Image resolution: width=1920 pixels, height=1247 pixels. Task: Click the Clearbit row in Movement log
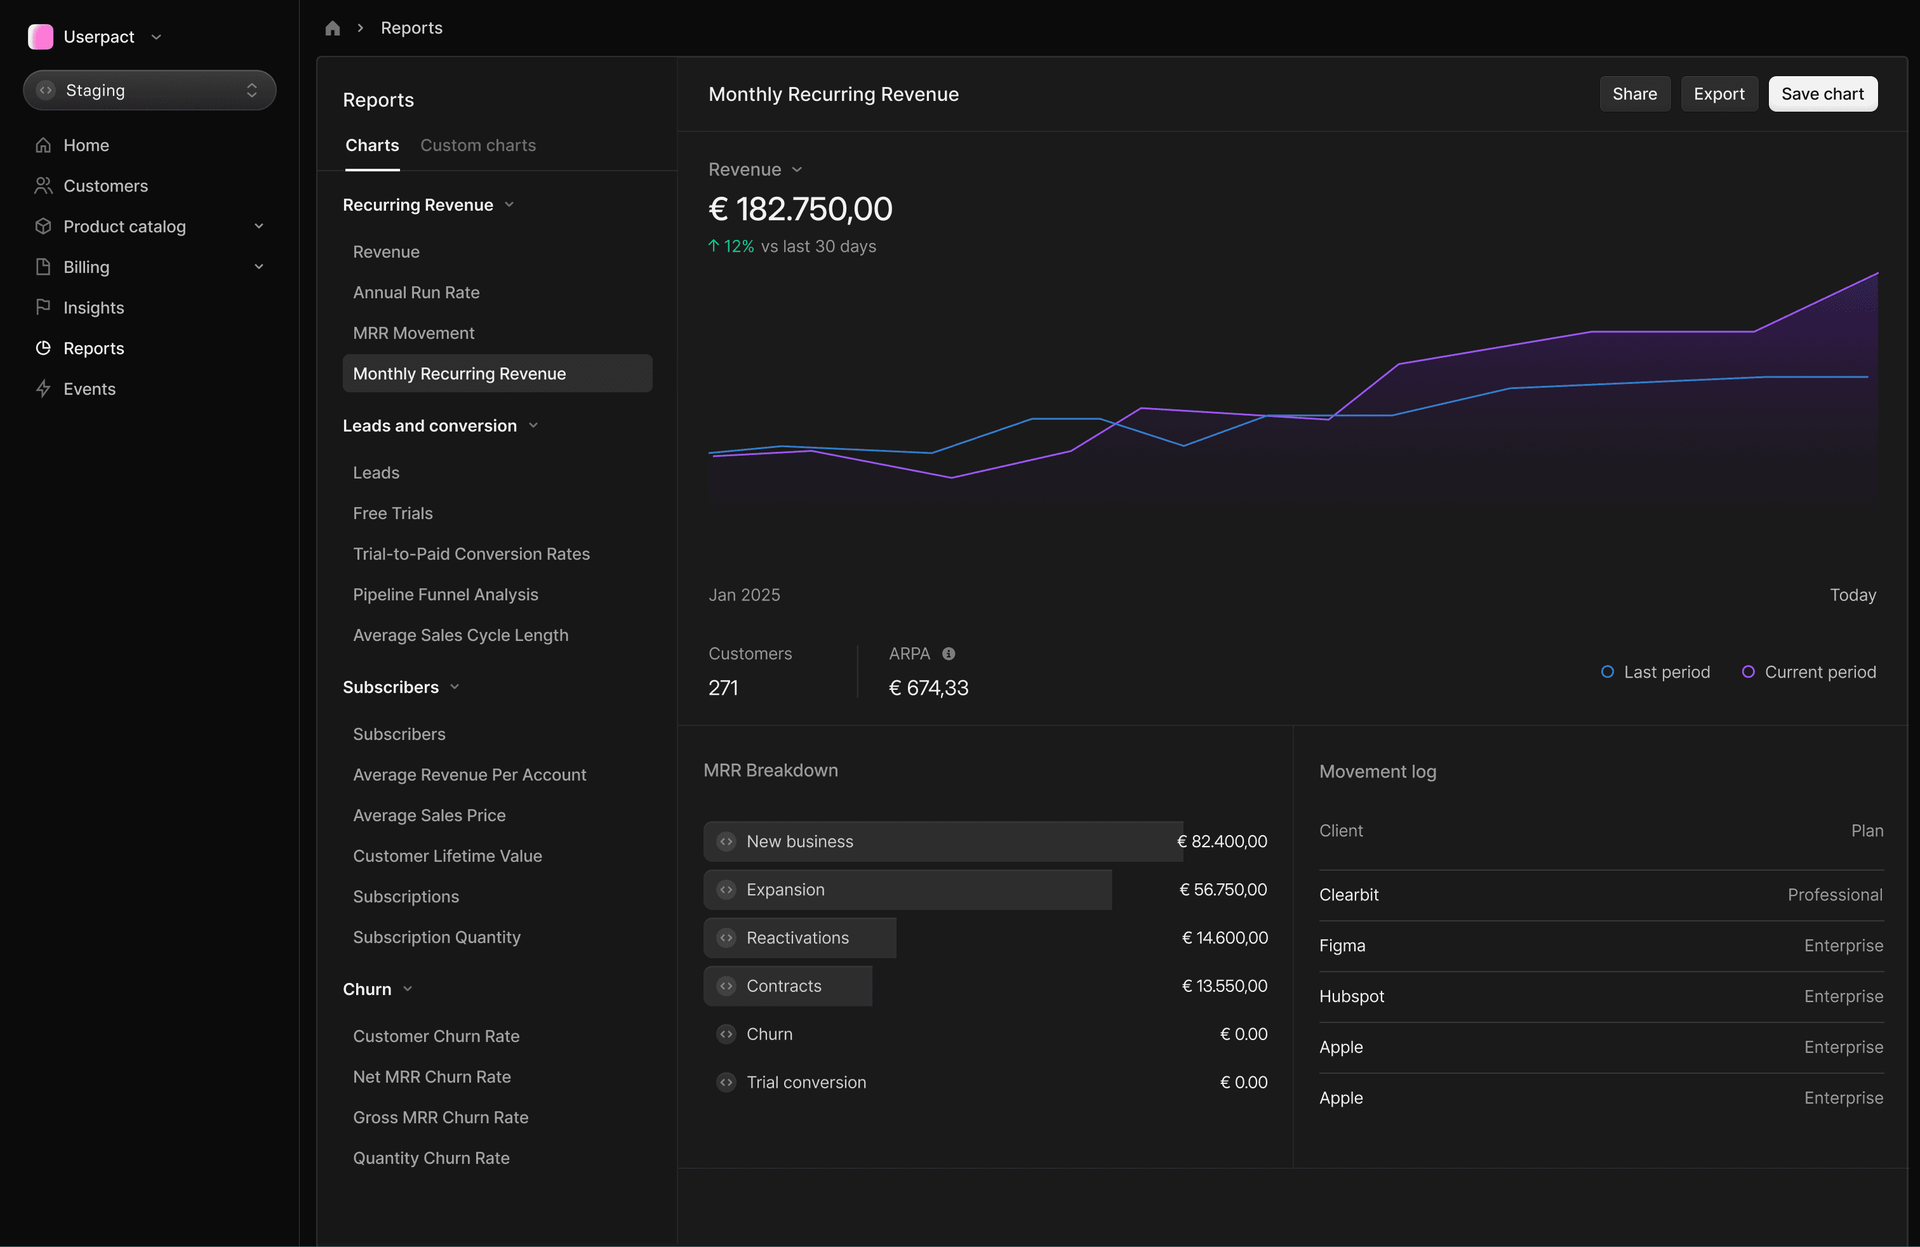tap(1601, 895)
